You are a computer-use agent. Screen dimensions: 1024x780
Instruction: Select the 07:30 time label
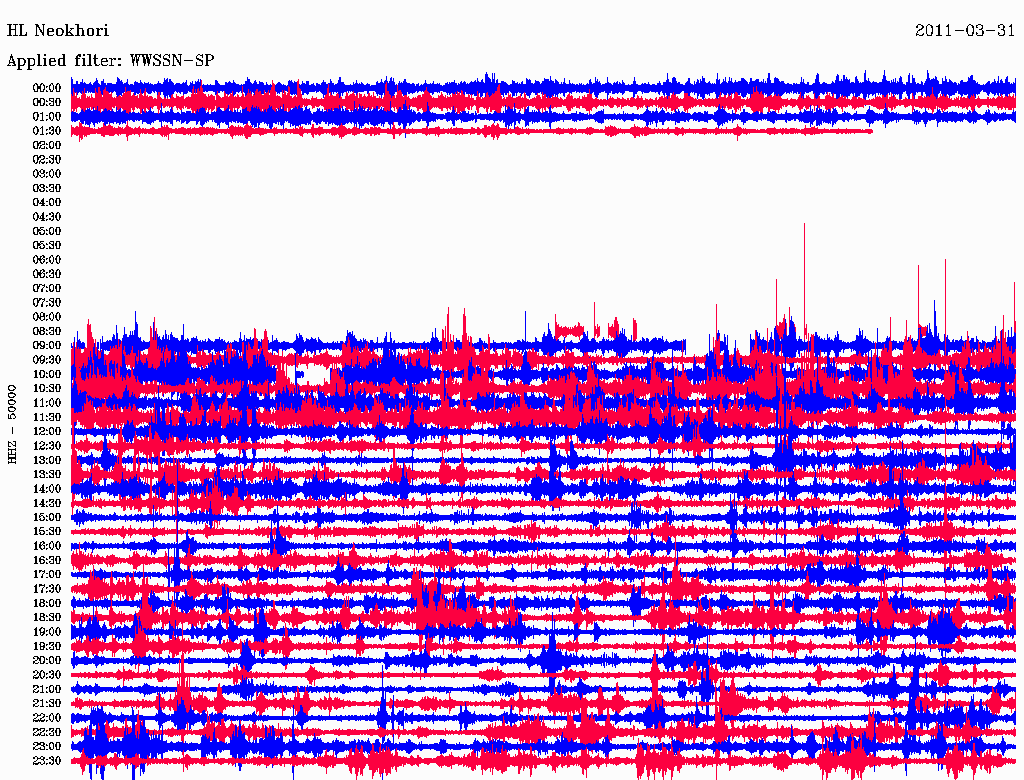46,302
